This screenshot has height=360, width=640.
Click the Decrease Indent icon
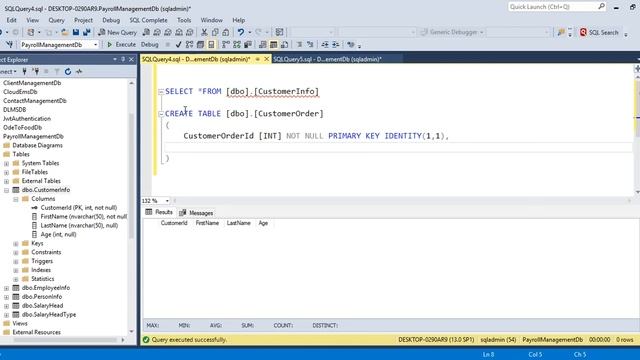(x=325, y=44)
